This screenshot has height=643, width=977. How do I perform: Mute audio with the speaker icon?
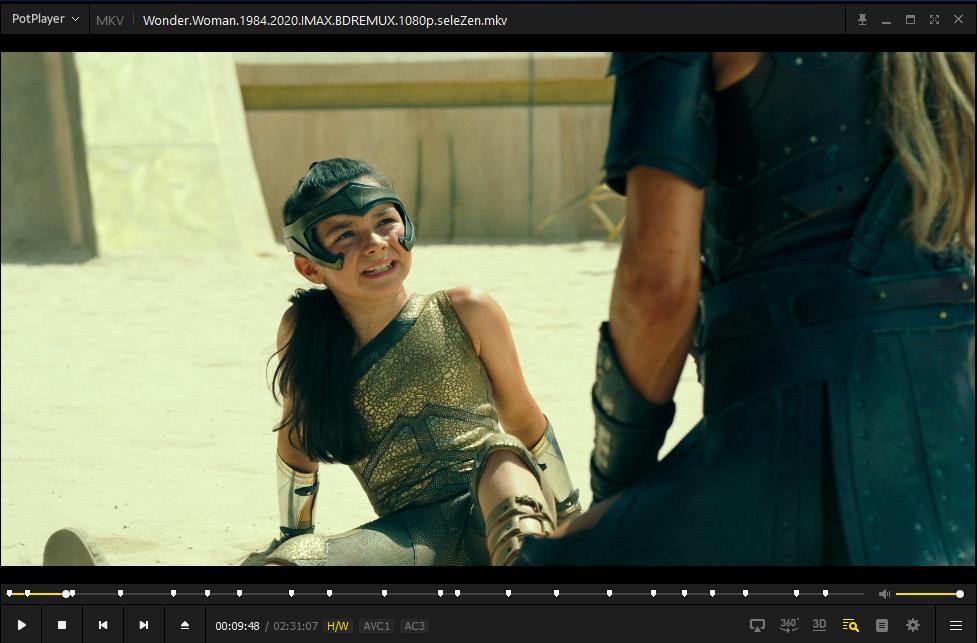pyautogui.click(x=884, y=594)
